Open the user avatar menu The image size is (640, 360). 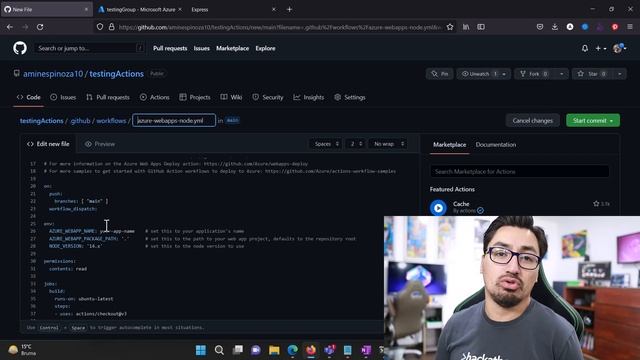click(619, 48)
